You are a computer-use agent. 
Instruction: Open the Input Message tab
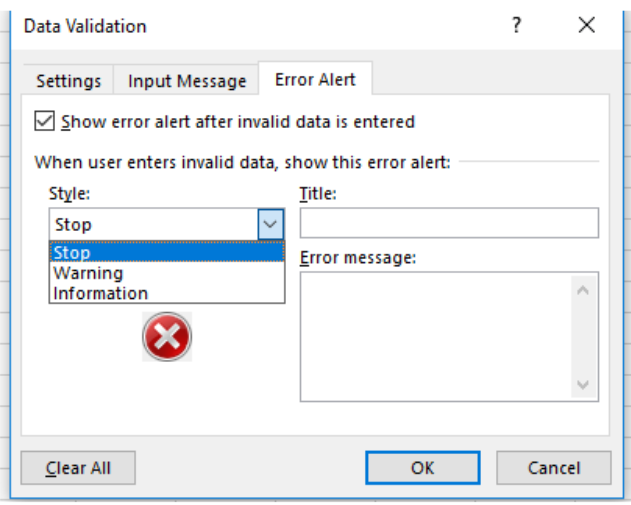click(x=187, y=81)
